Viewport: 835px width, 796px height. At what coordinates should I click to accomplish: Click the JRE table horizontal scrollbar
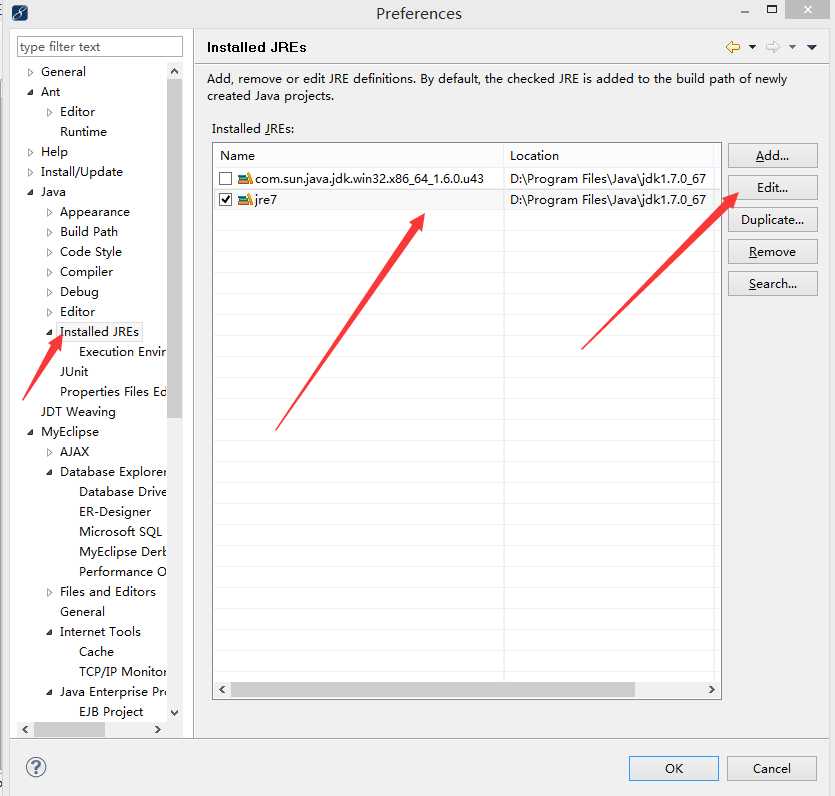[x=432, y=690]
